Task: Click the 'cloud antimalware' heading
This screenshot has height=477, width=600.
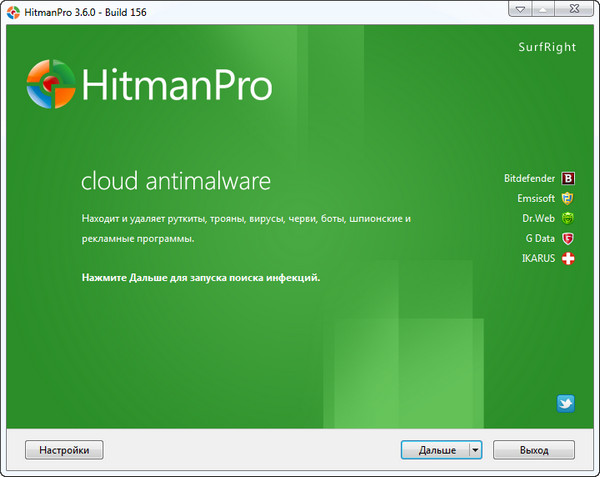Action: (176, 181)
